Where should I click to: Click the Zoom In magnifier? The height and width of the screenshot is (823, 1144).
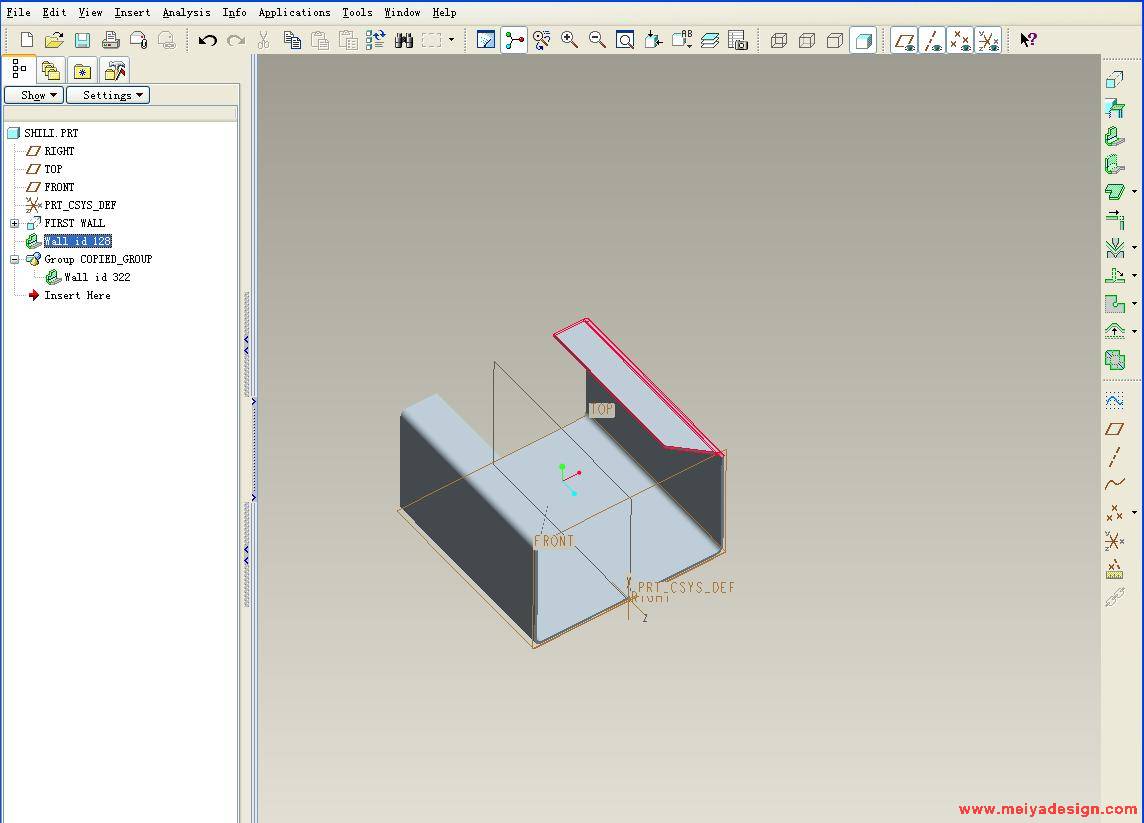point(569,40)
